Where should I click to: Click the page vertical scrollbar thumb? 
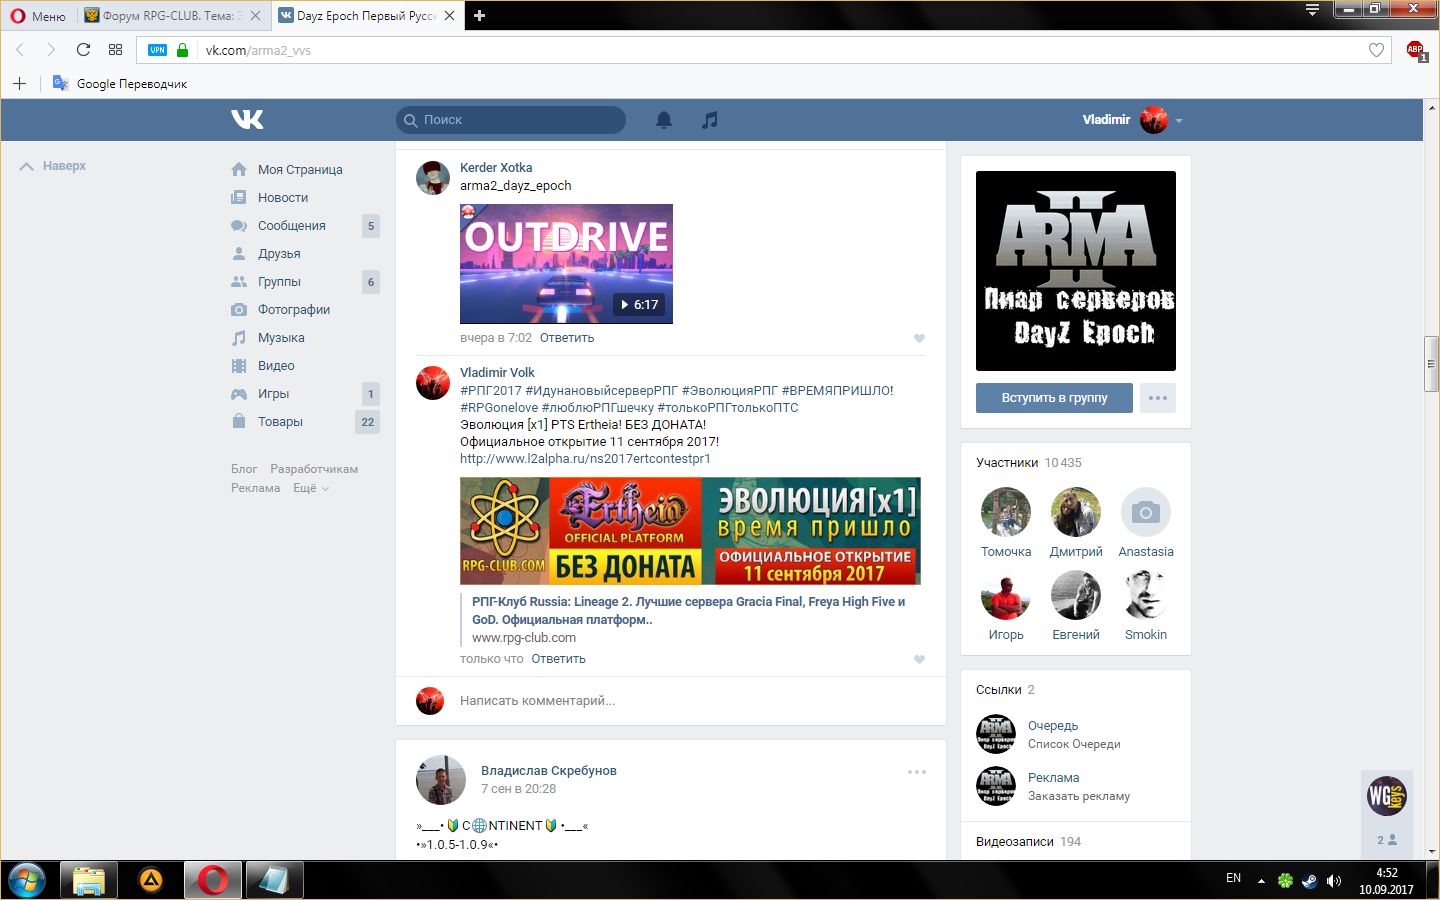(x=1431, y=365)
